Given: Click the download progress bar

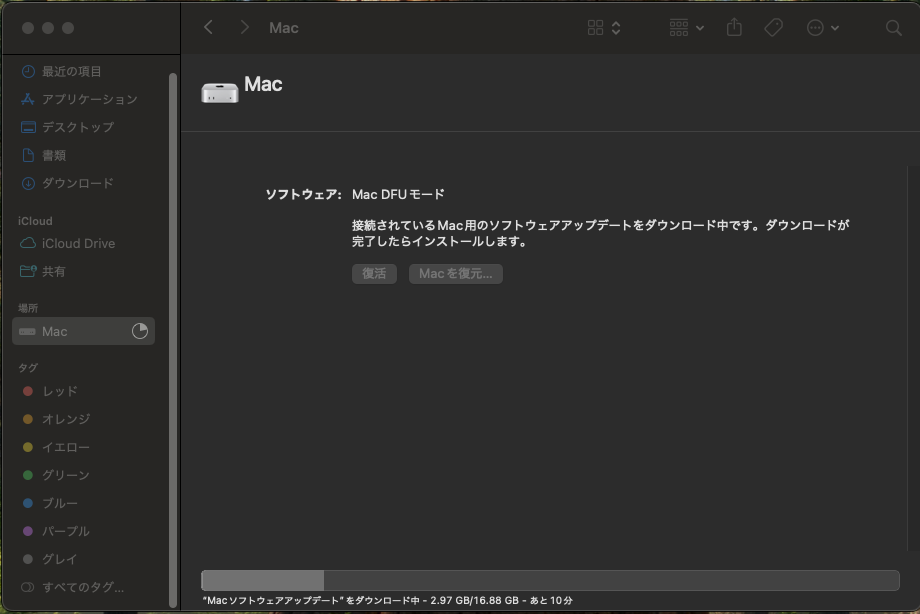Looking at the screenshot, I should tap(550, 580).
